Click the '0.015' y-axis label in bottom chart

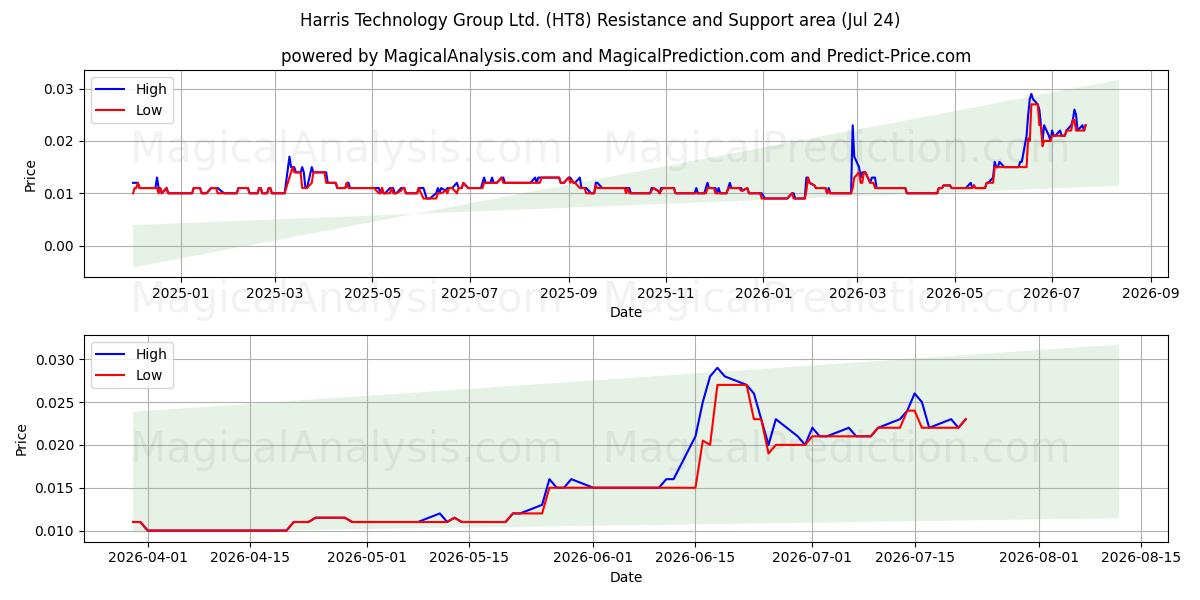[56, 488]
